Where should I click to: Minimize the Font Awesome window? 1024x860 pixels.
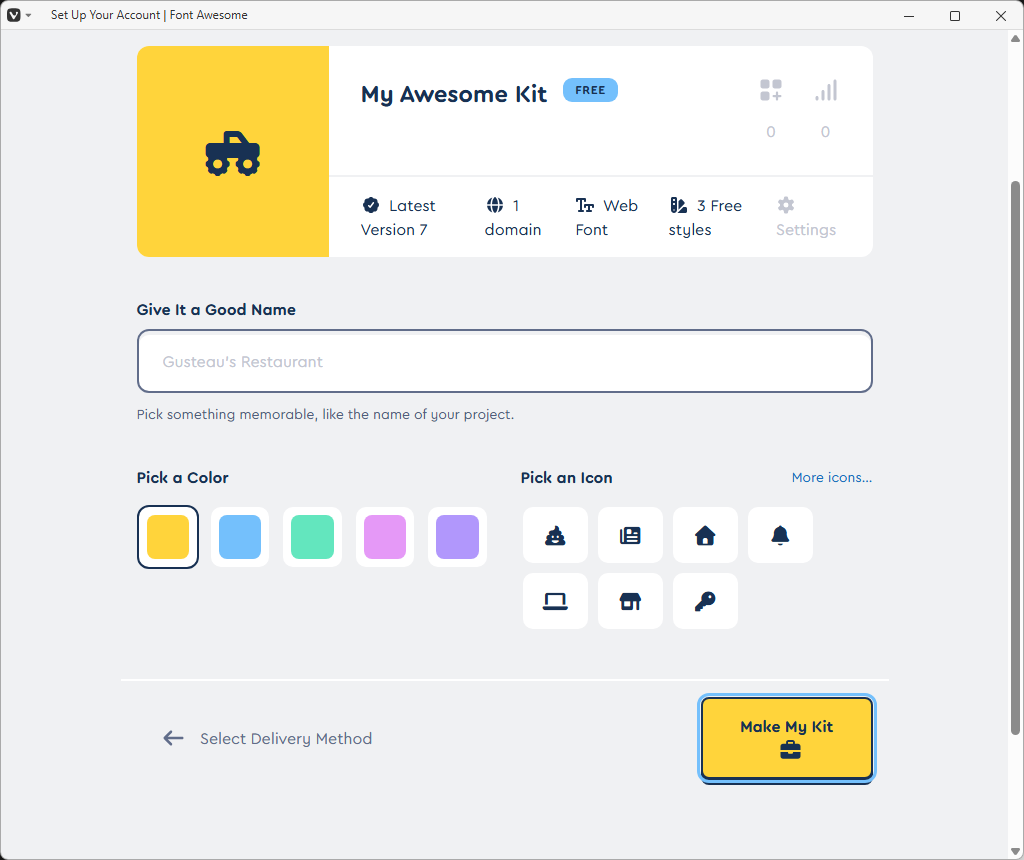point(909,16)
